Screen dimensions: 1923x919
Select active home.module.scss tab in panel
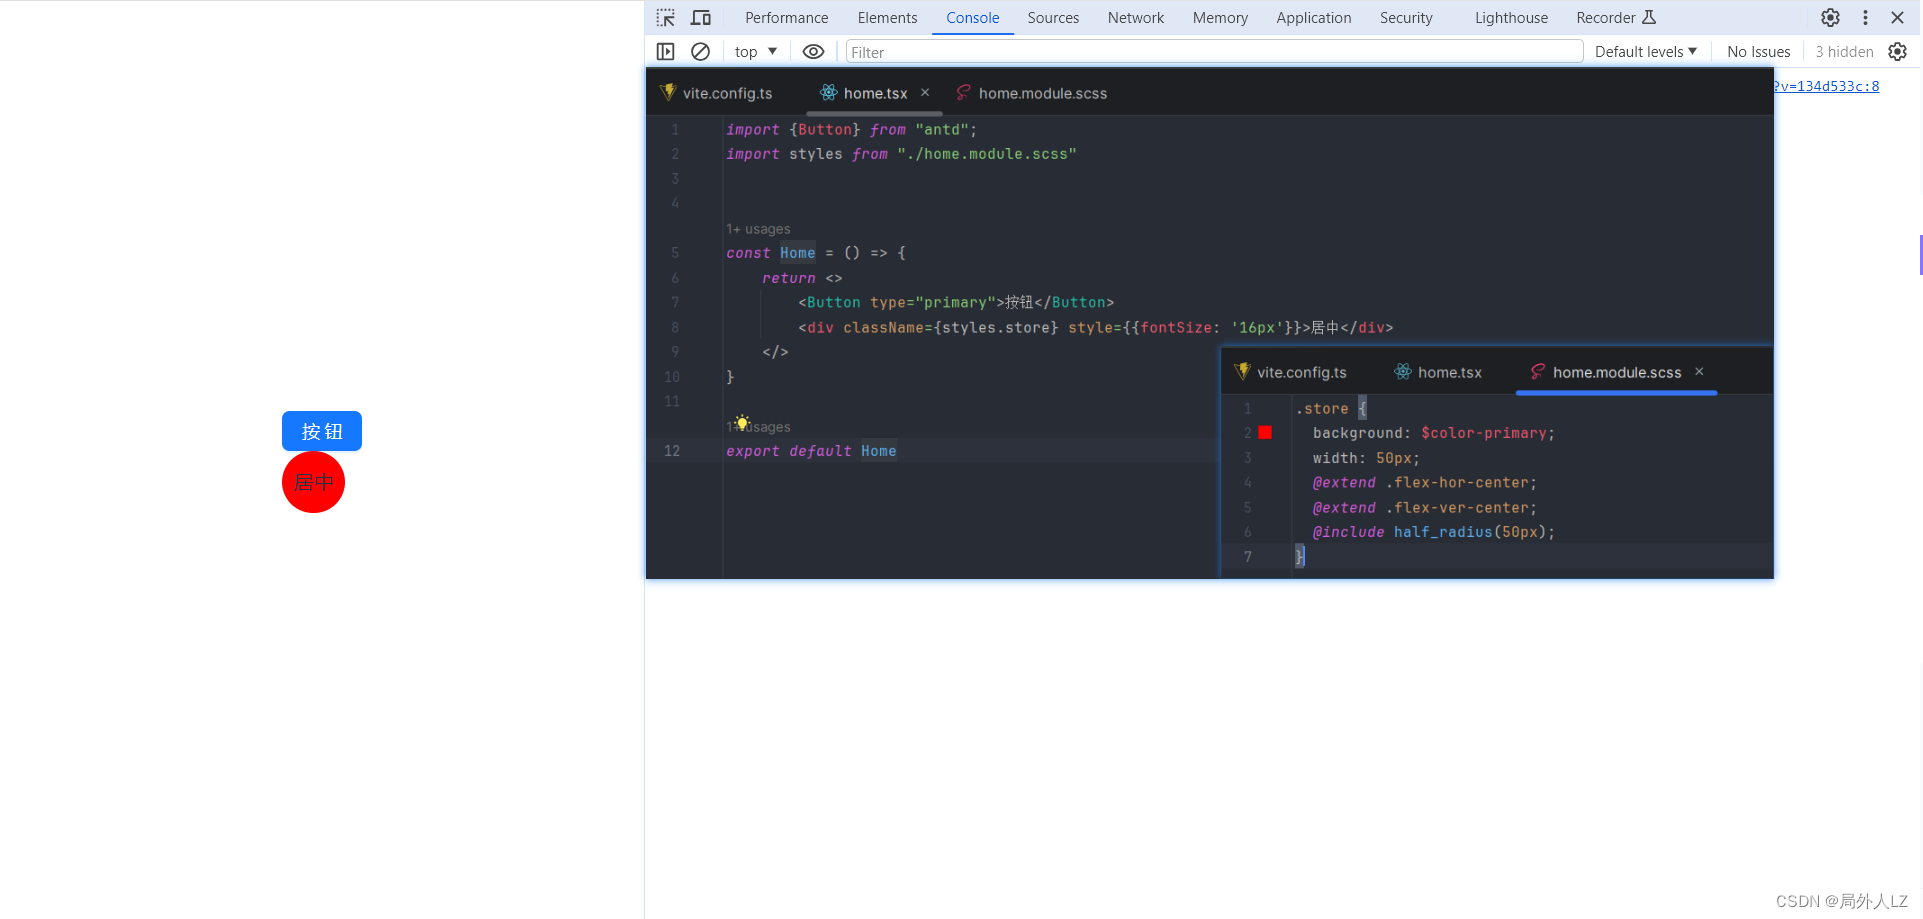tap(1617, 372)
